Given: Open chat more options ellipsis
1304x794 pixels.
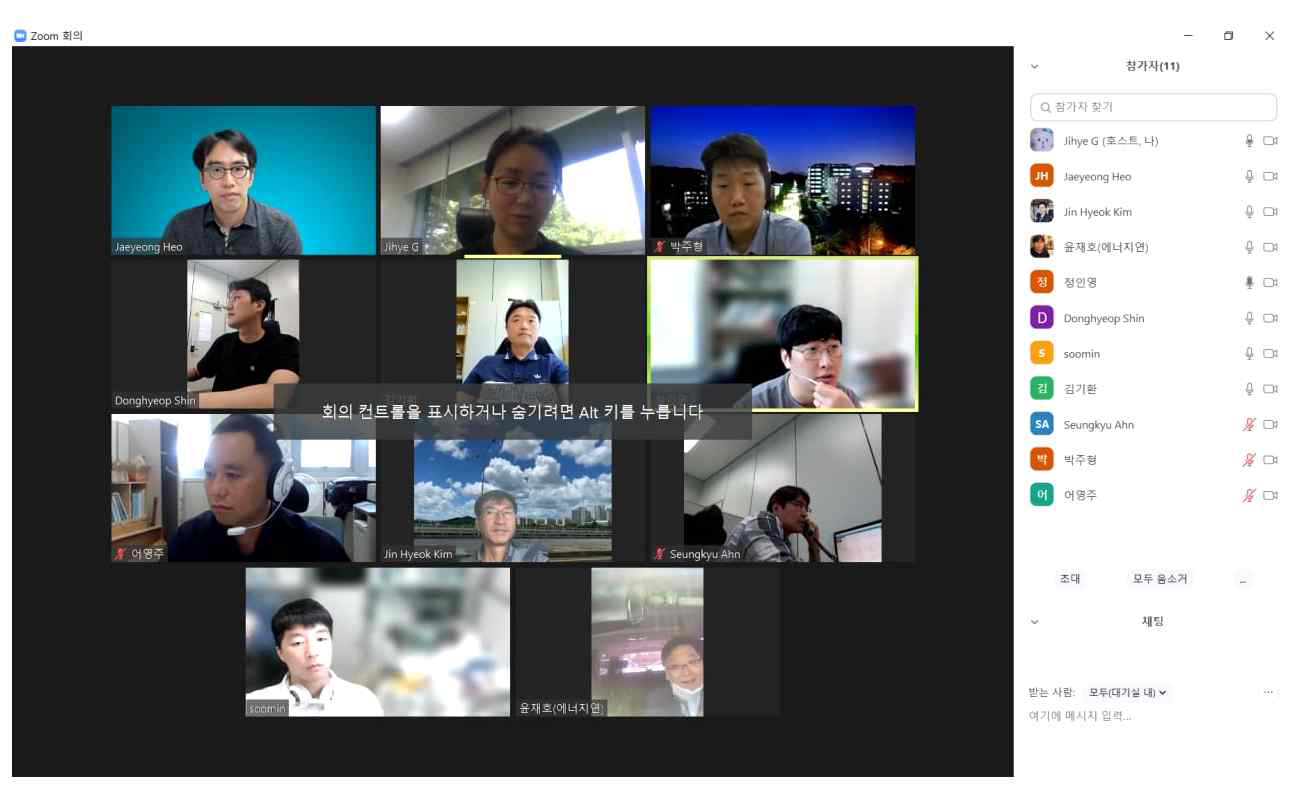Looking at the screenshot, I should 1269,692.
